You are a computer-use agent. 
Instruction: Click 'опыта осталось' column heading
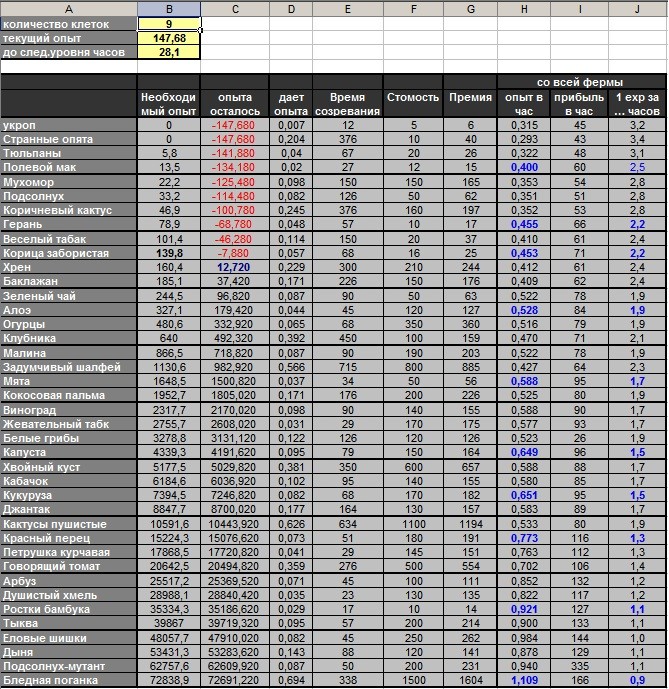(234, 104)
